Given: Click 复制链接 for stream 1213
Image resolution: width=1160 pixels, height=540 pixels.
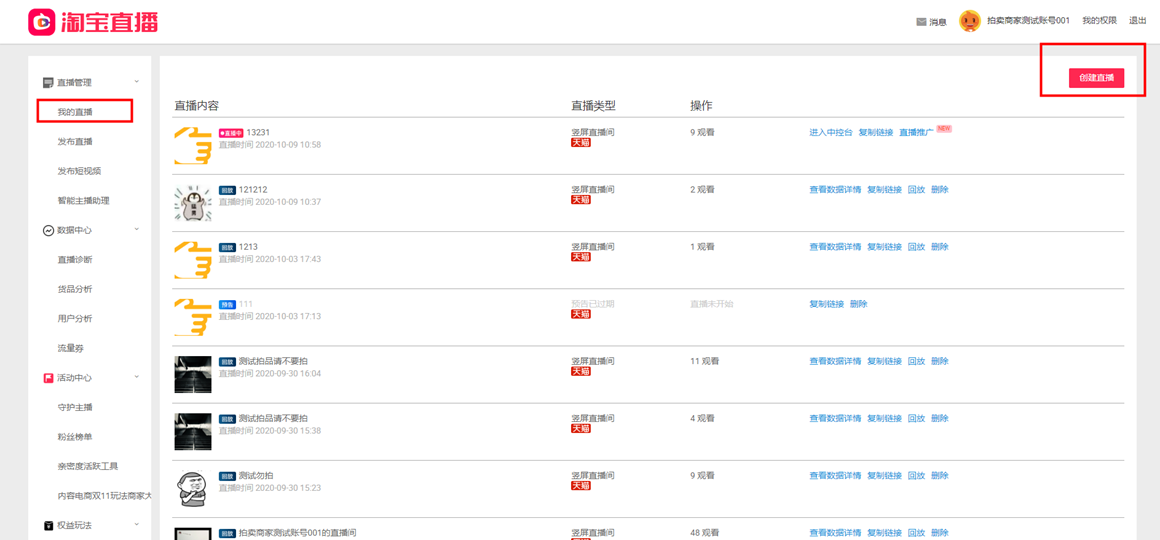Looking at the screenshot, I should pyautogui.click(x=885, y=246).
